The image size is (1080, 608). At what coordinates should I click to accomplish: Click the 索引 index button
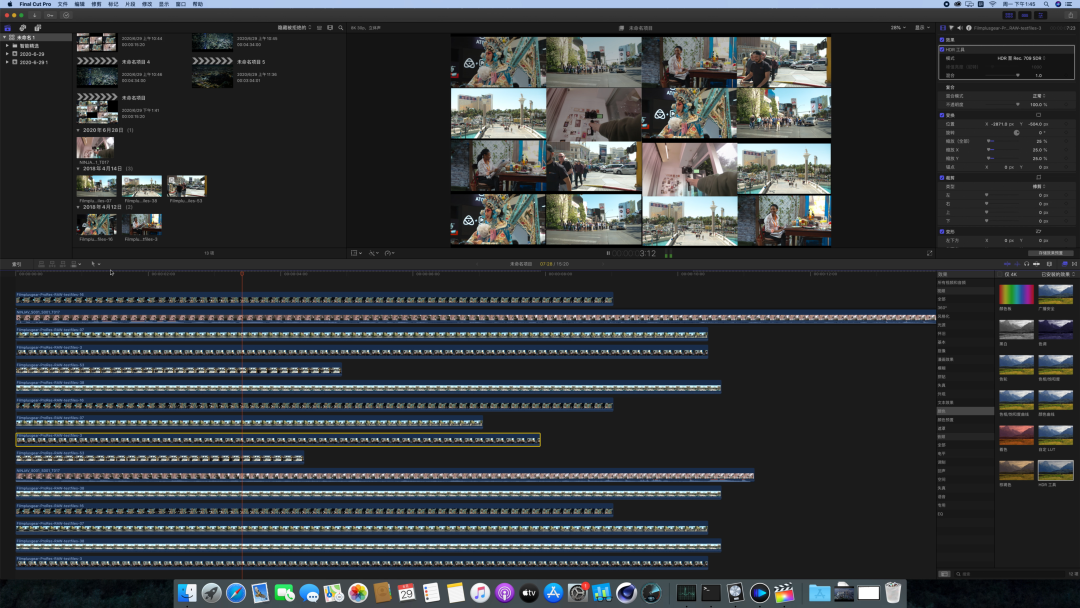pyautogui.click(x=17, y=264)
